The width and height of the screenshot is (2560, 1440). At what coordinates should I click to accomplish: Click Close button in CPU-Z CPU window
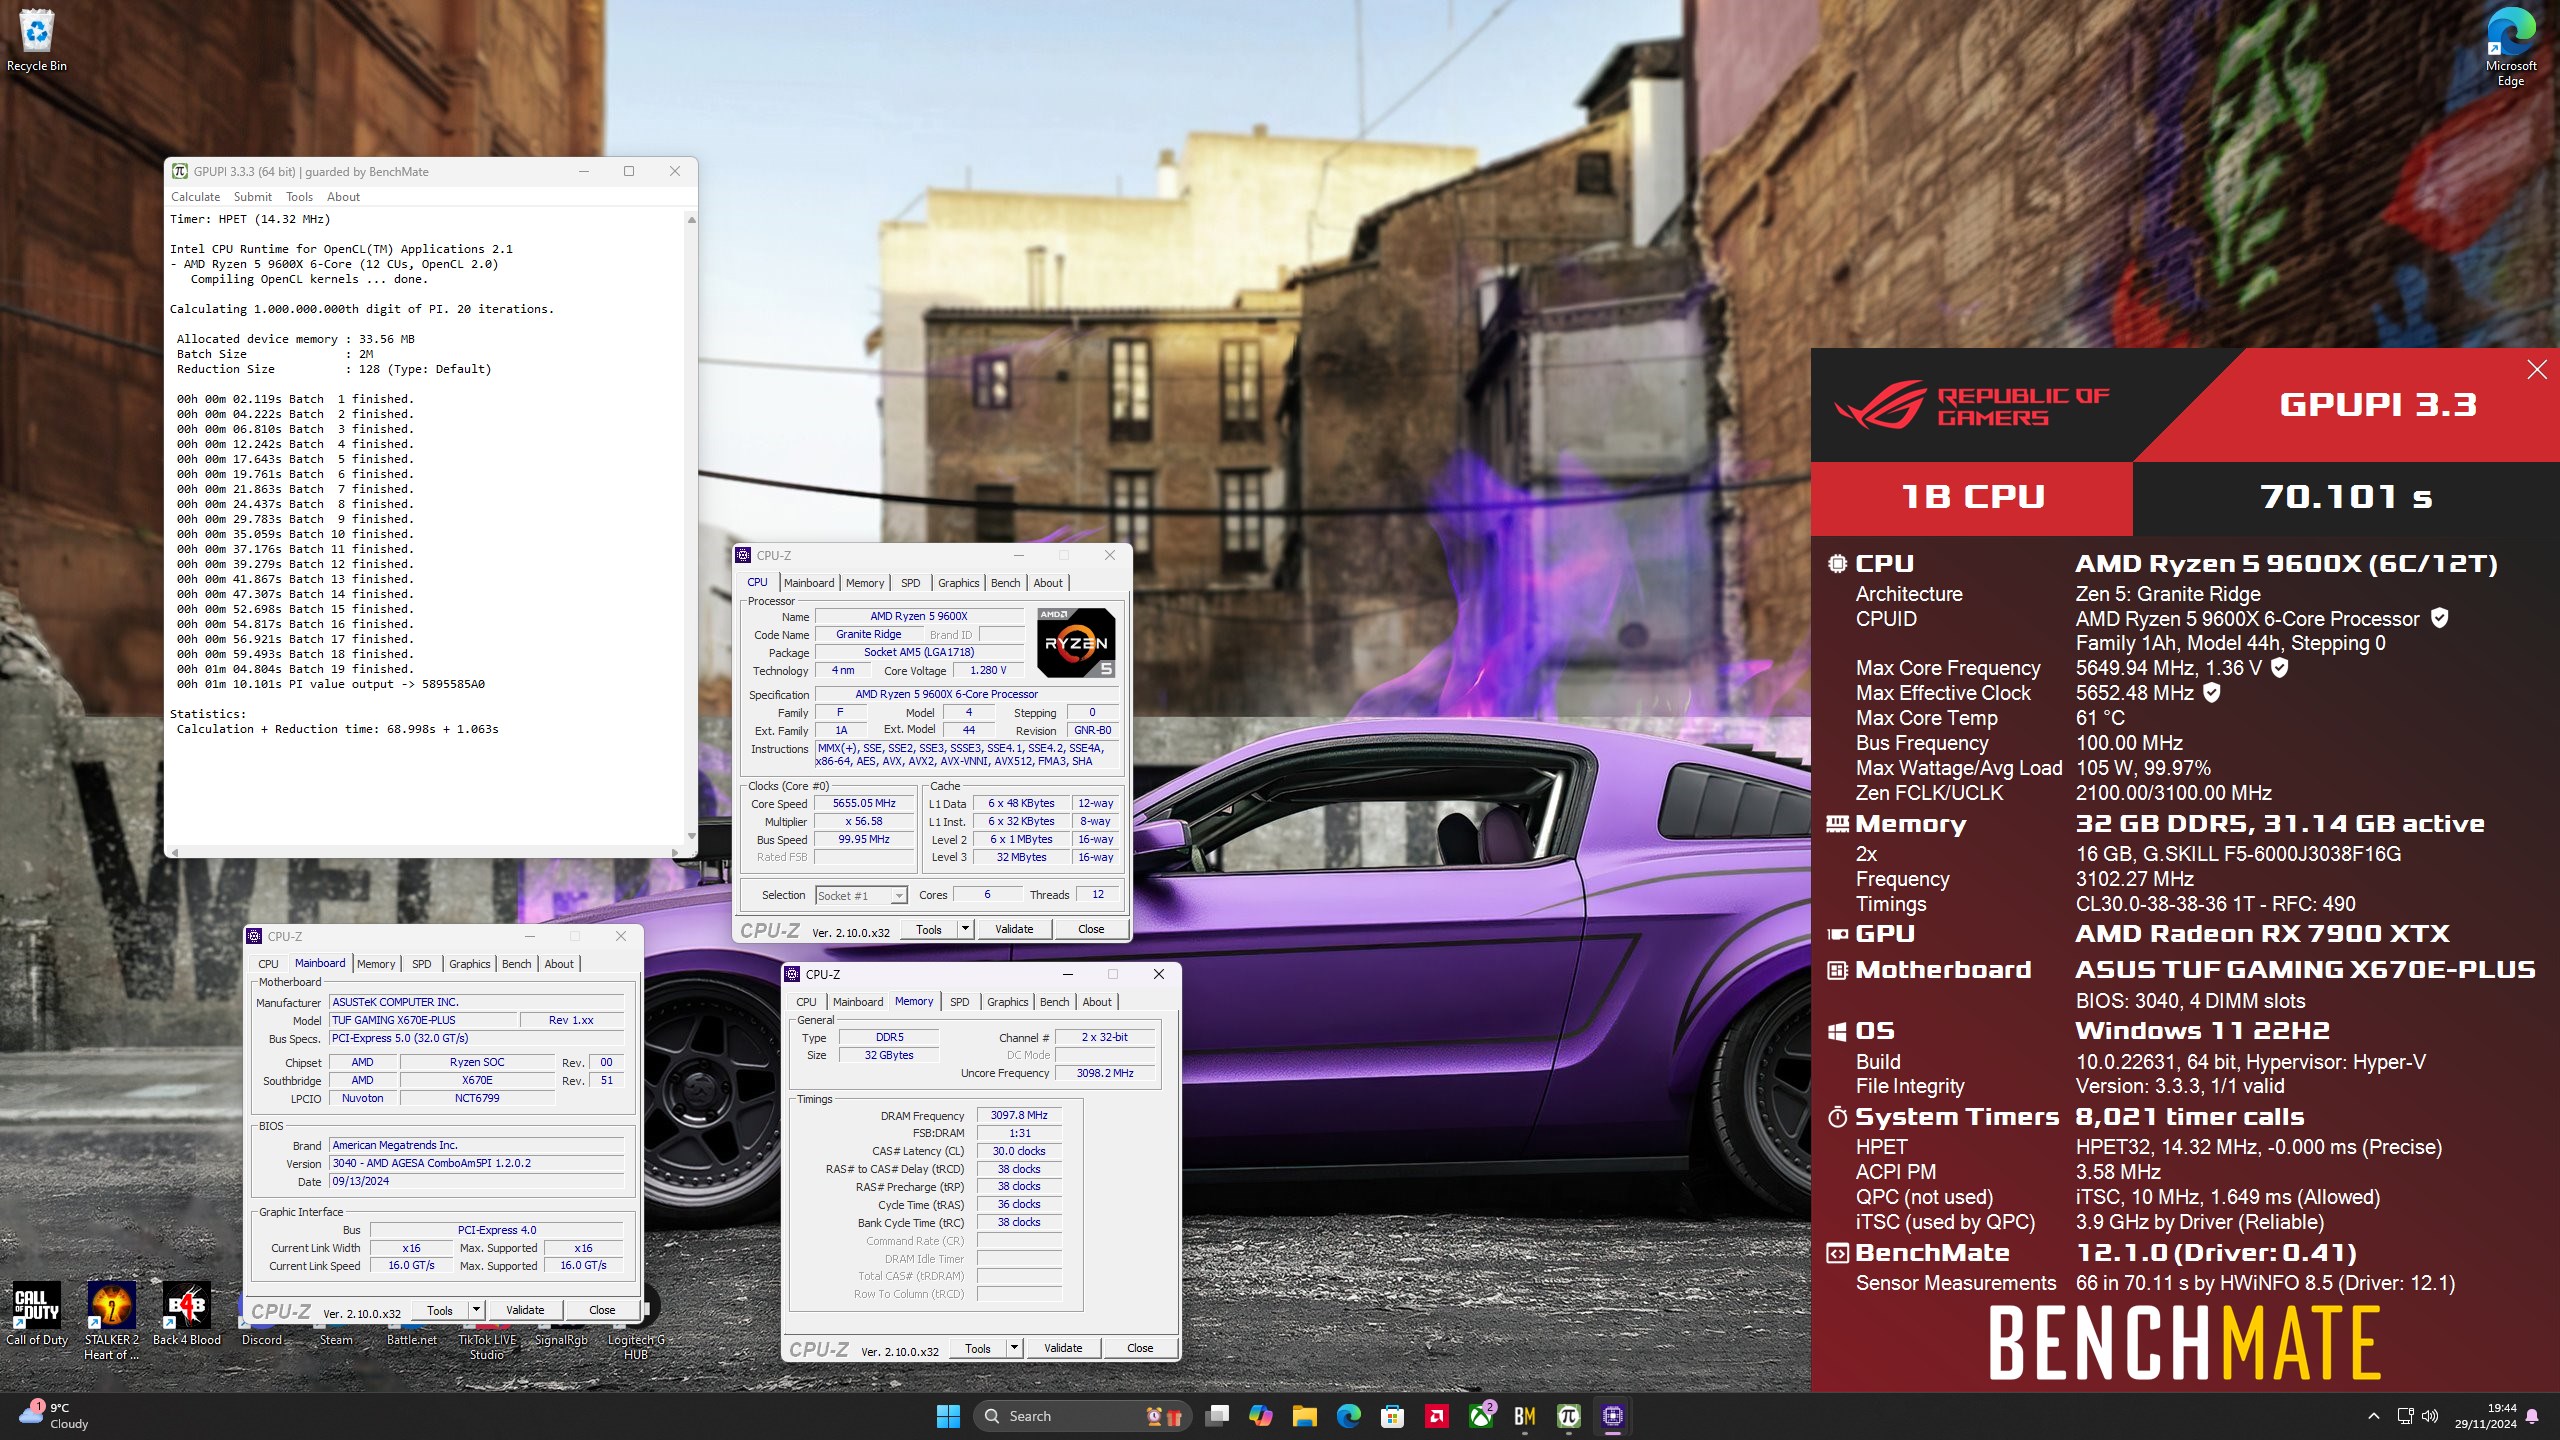[x=1091, y=929]
